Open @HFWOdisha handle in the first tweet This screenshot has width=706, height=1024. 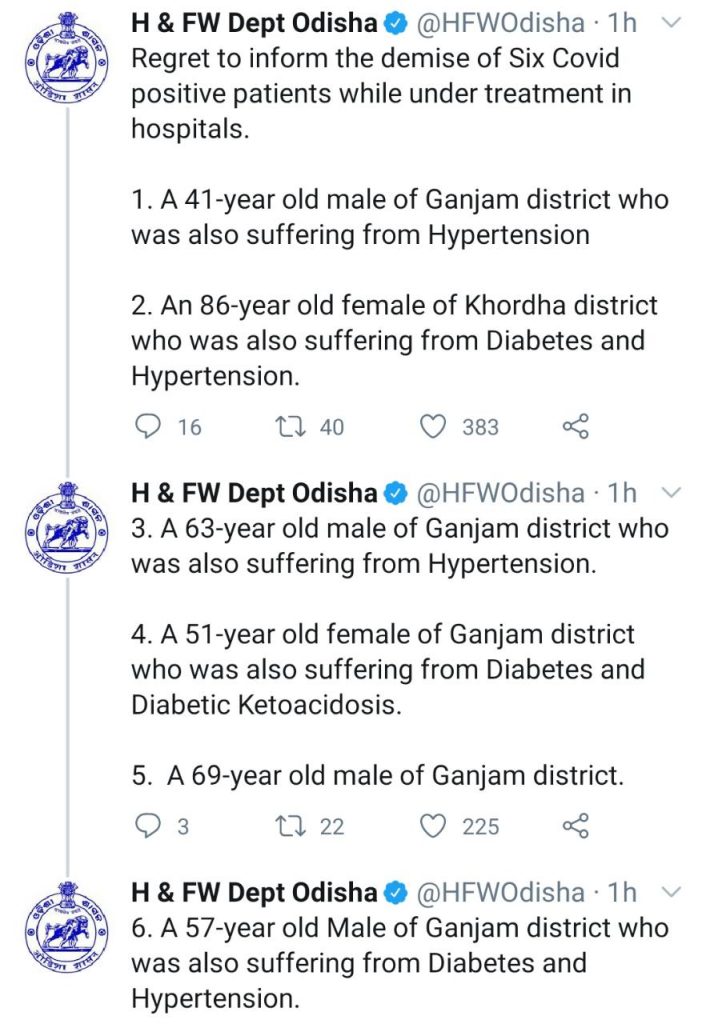(x=500, y=23)
